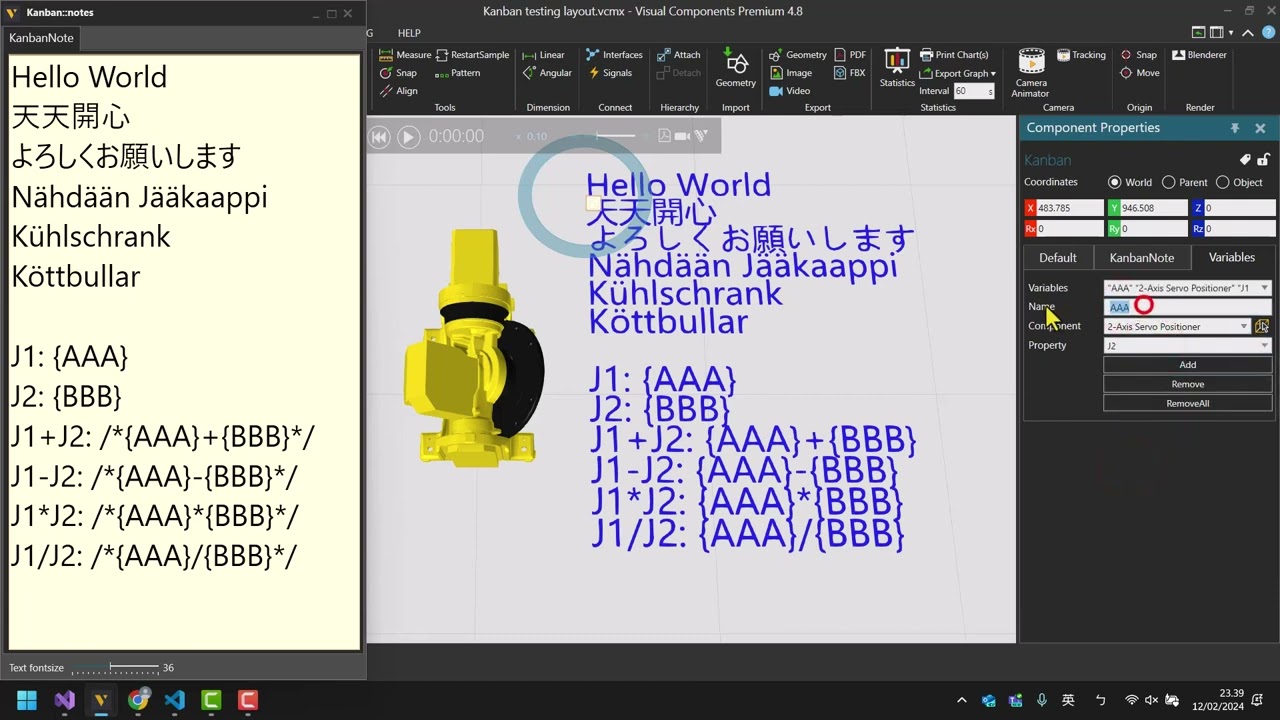The image size is (1280, 720).
Task: Open the Signals connect editor
Action: pos(610,73)
